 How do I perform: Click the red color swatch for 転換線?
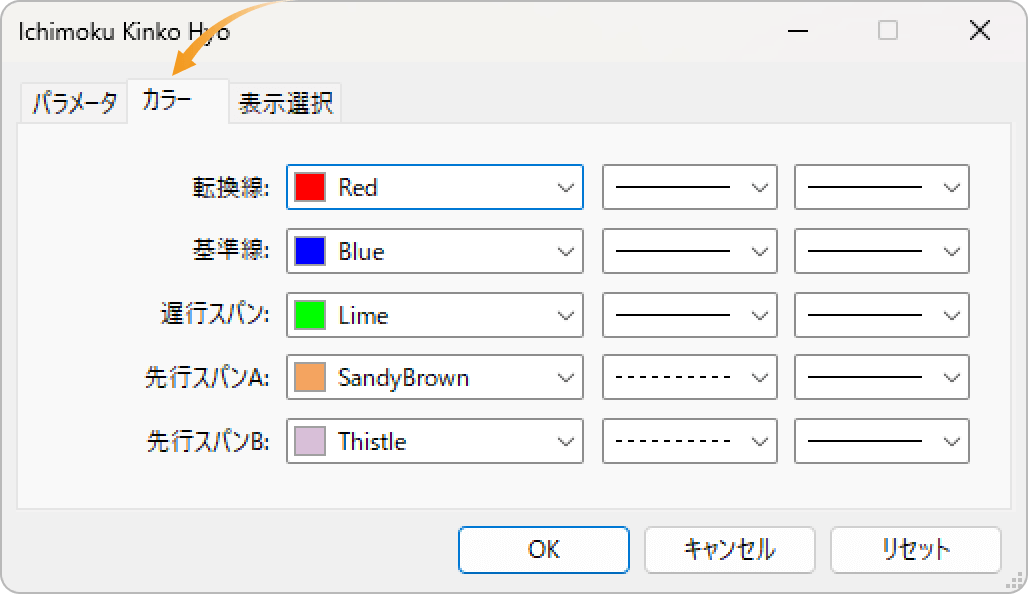pyautogui.click(x=310, y=188)
